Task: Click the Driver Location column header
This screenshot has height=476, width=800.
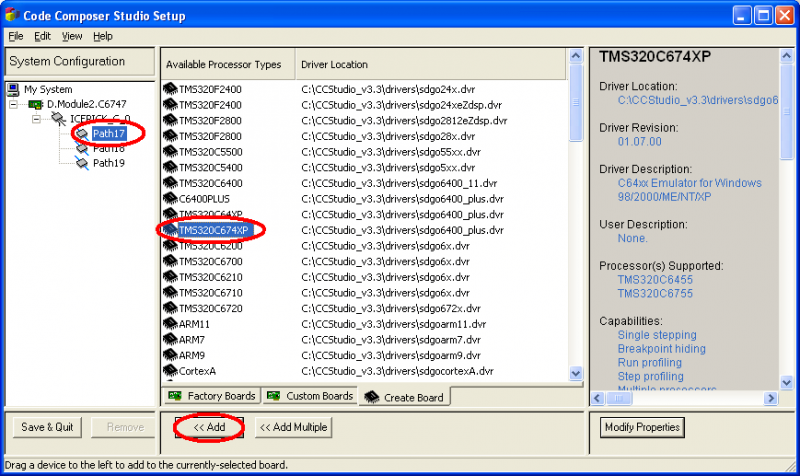Action: pos(431,64)
